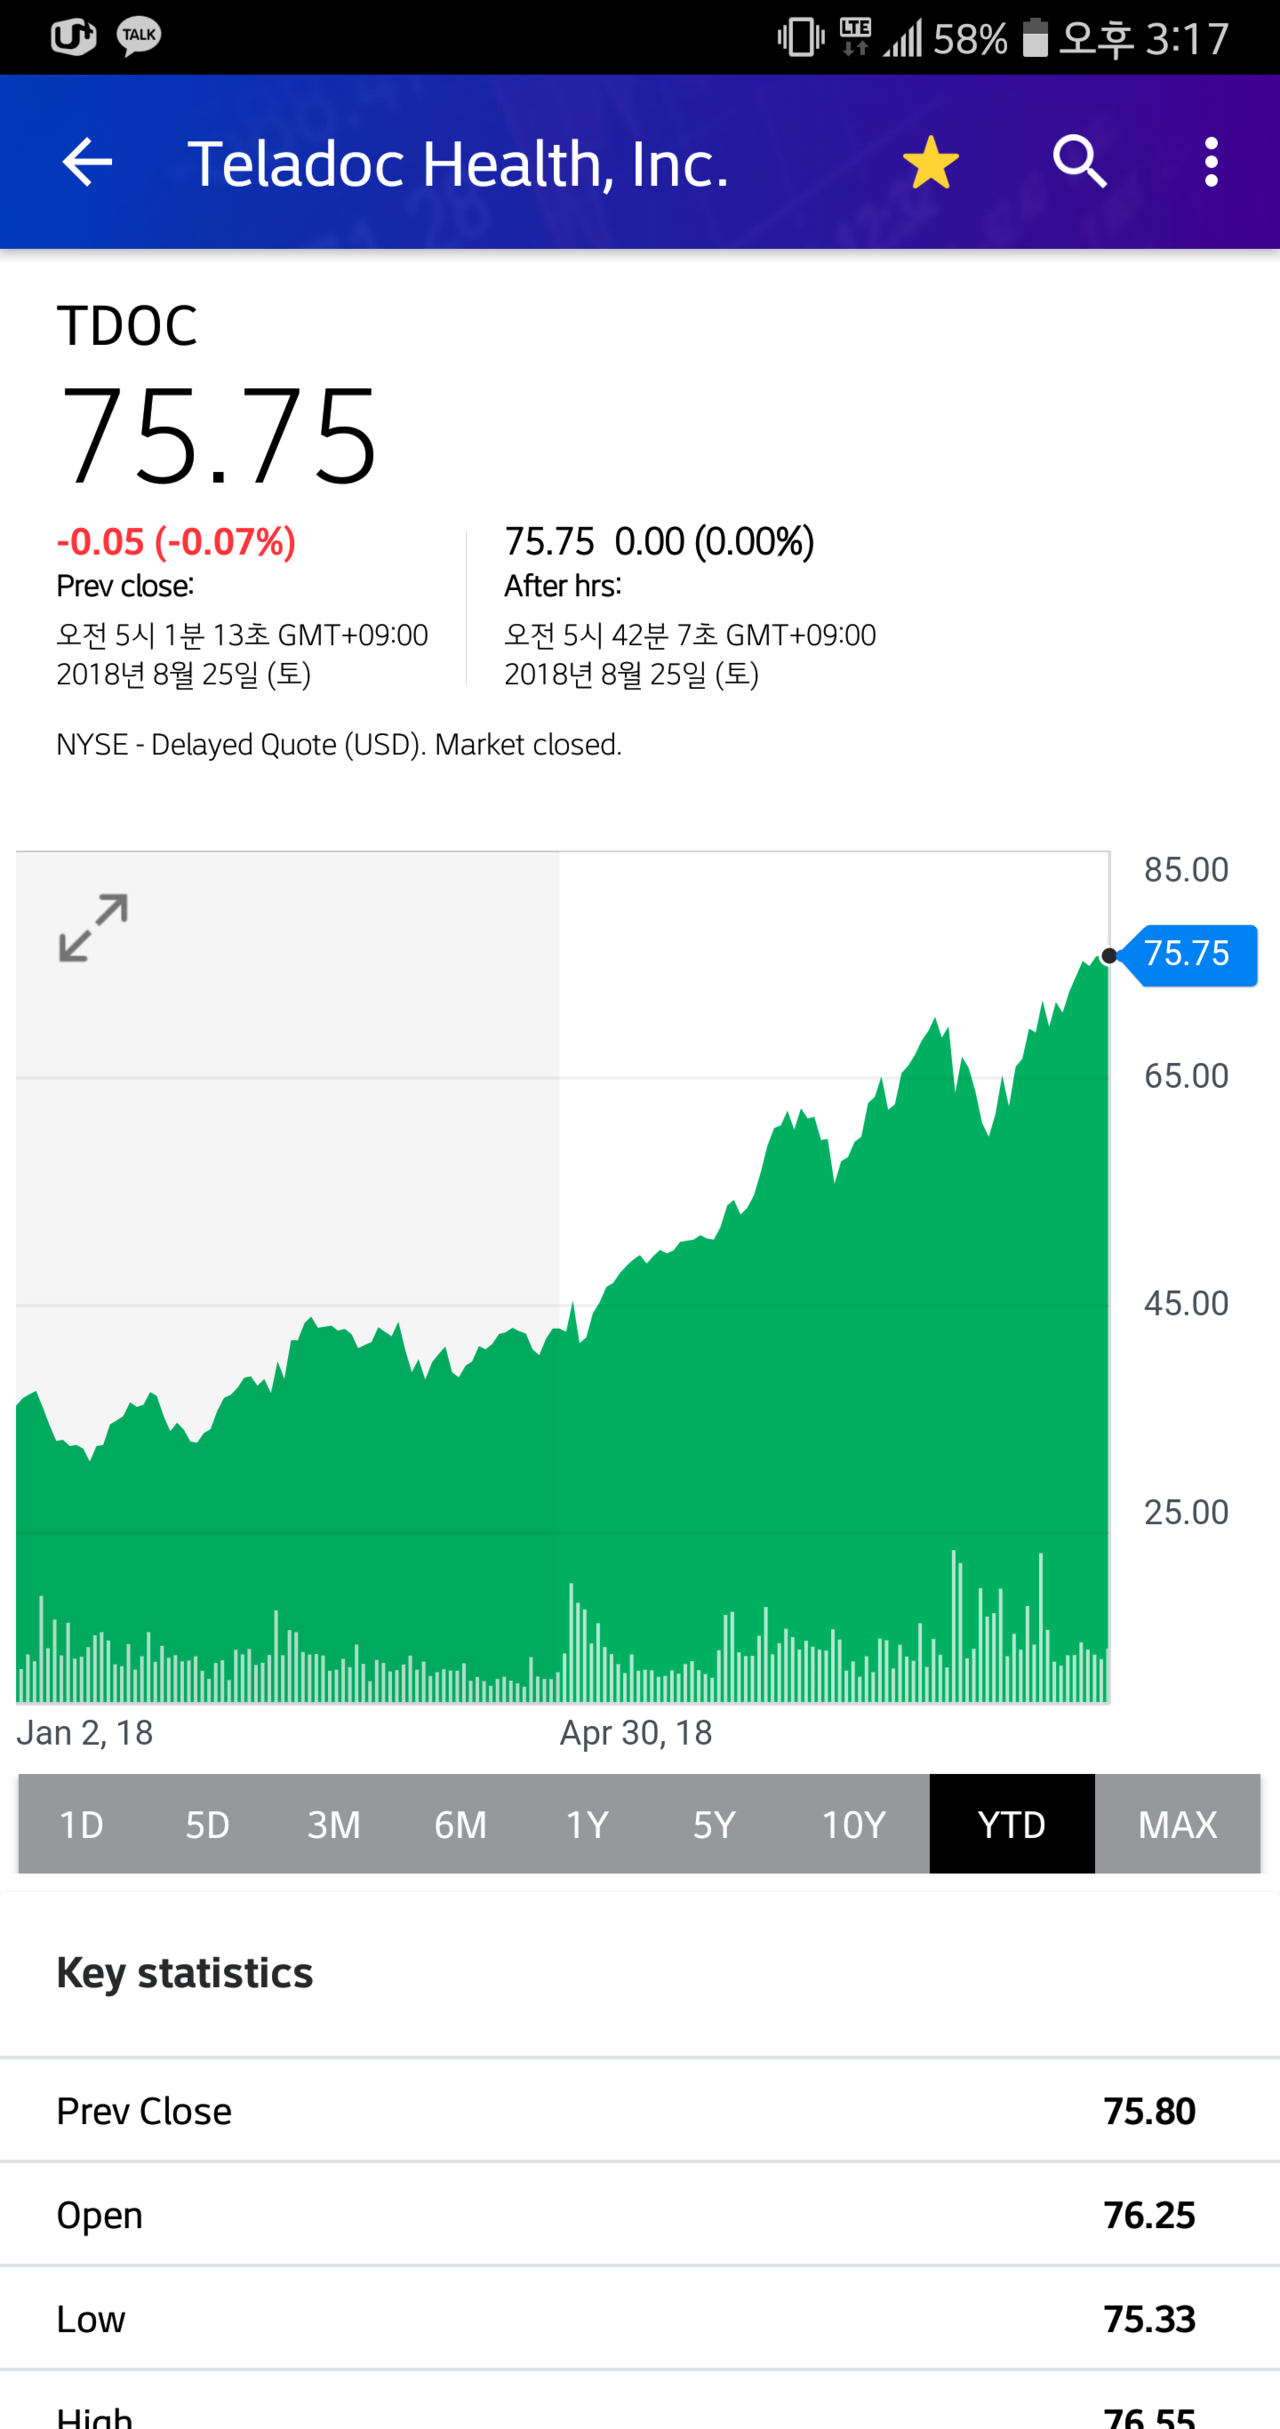
Task: Tap the LTE signal indicator icon
Action: (x=855, y=36)
